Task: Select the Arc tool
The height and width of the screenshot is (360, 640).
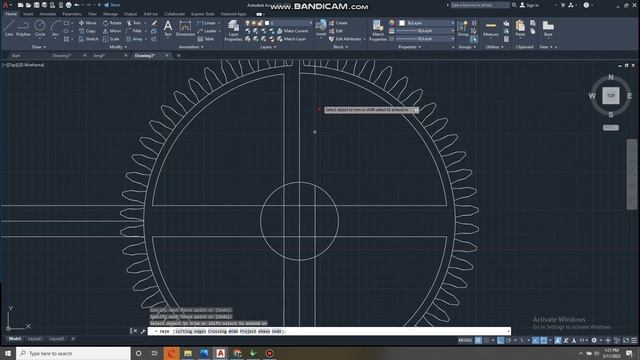Action: tap(55, 29)
